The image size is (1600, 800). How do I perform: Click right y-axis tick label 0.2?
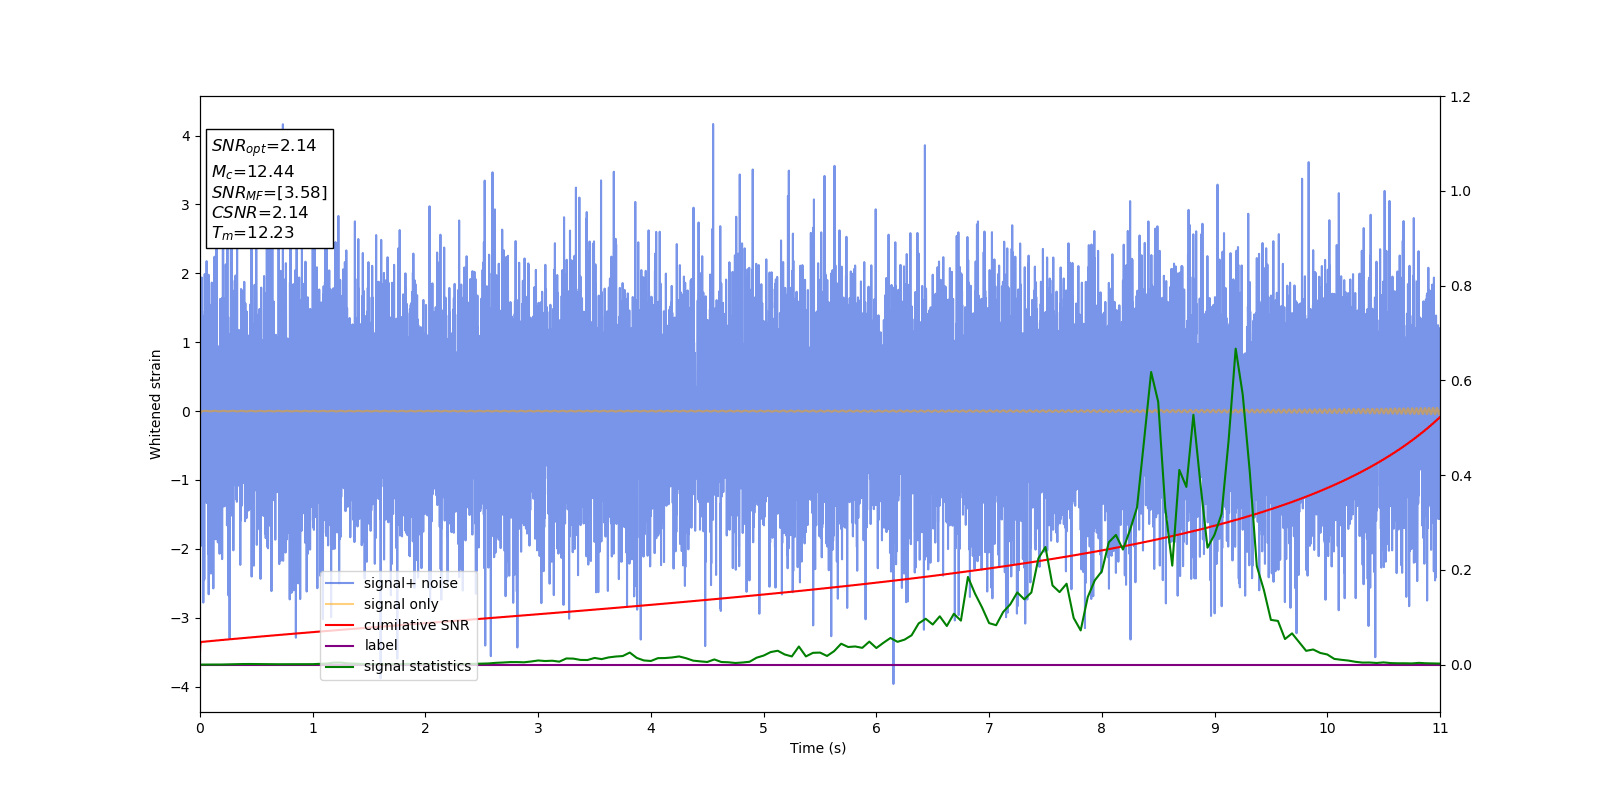pos(1461,570)
